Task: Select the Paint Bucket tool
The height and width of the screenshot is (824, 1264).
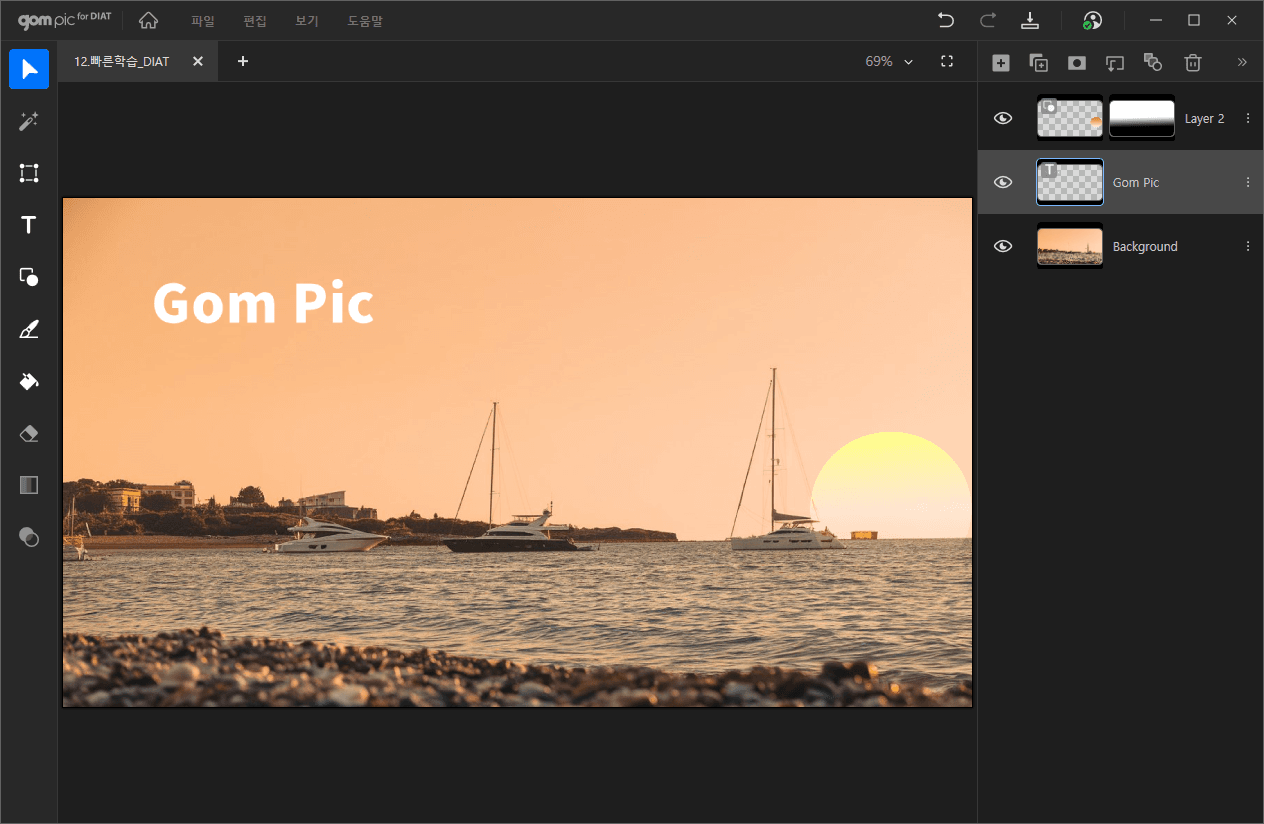Action: click(x=29, y=381)
